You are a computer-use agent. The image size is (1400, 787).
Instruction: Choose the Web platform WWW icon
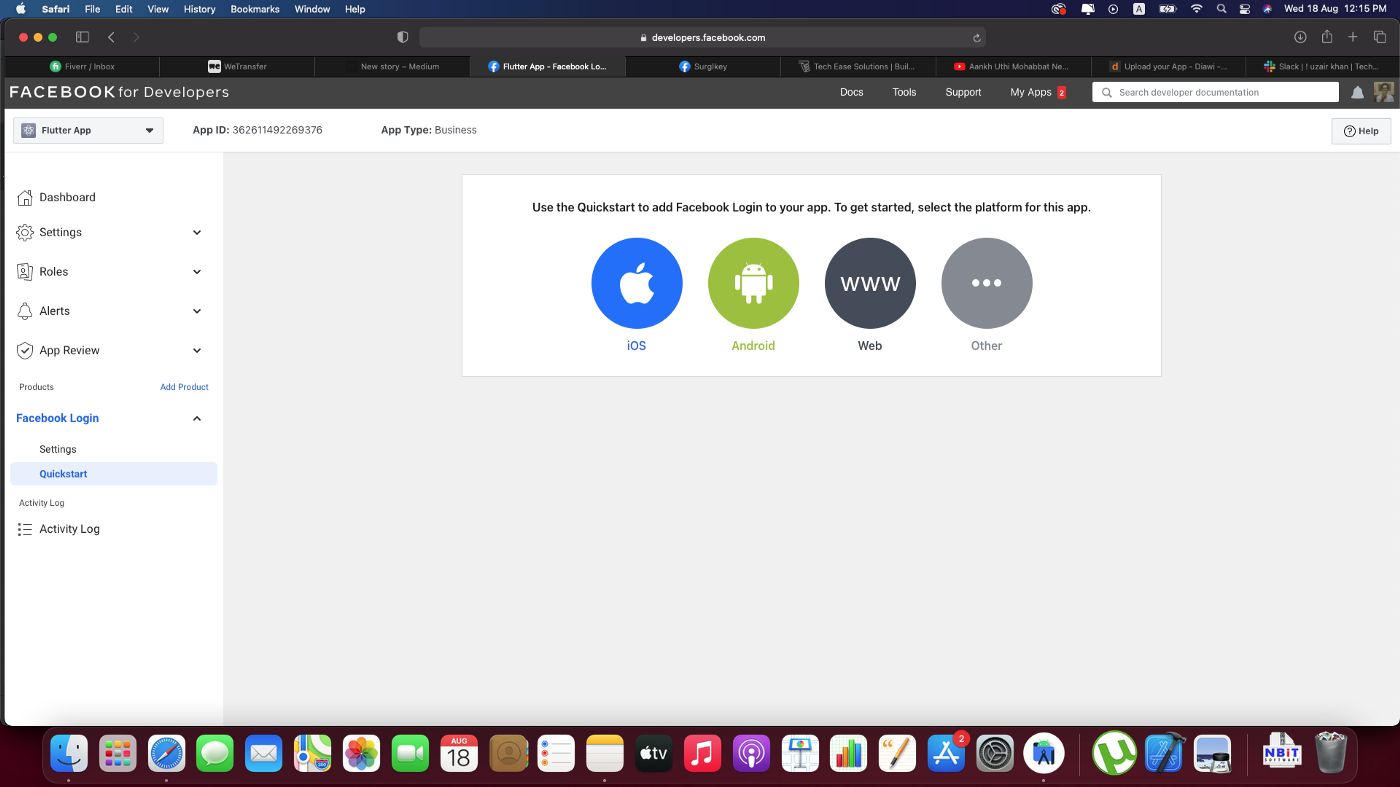tap(870, 283)
